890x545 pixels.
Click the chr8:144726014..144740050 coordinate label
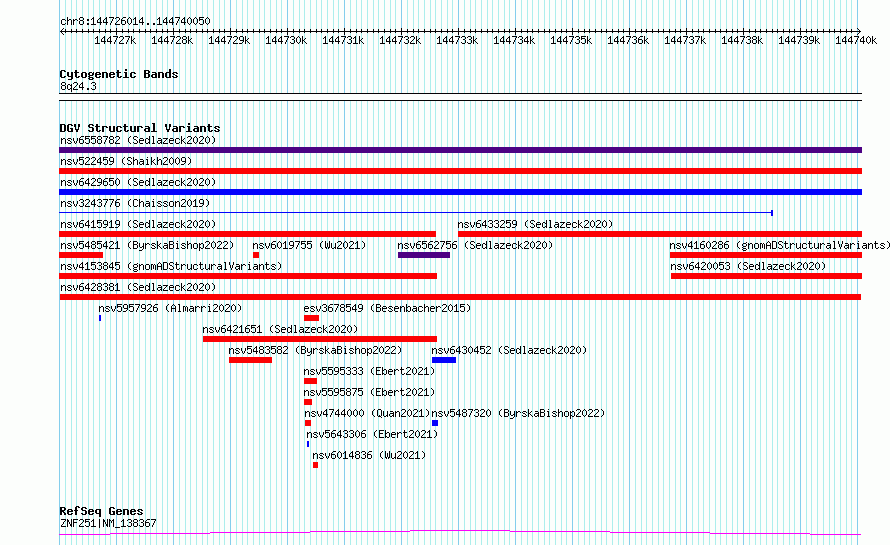pyautogui.click(x=135, y=22)
